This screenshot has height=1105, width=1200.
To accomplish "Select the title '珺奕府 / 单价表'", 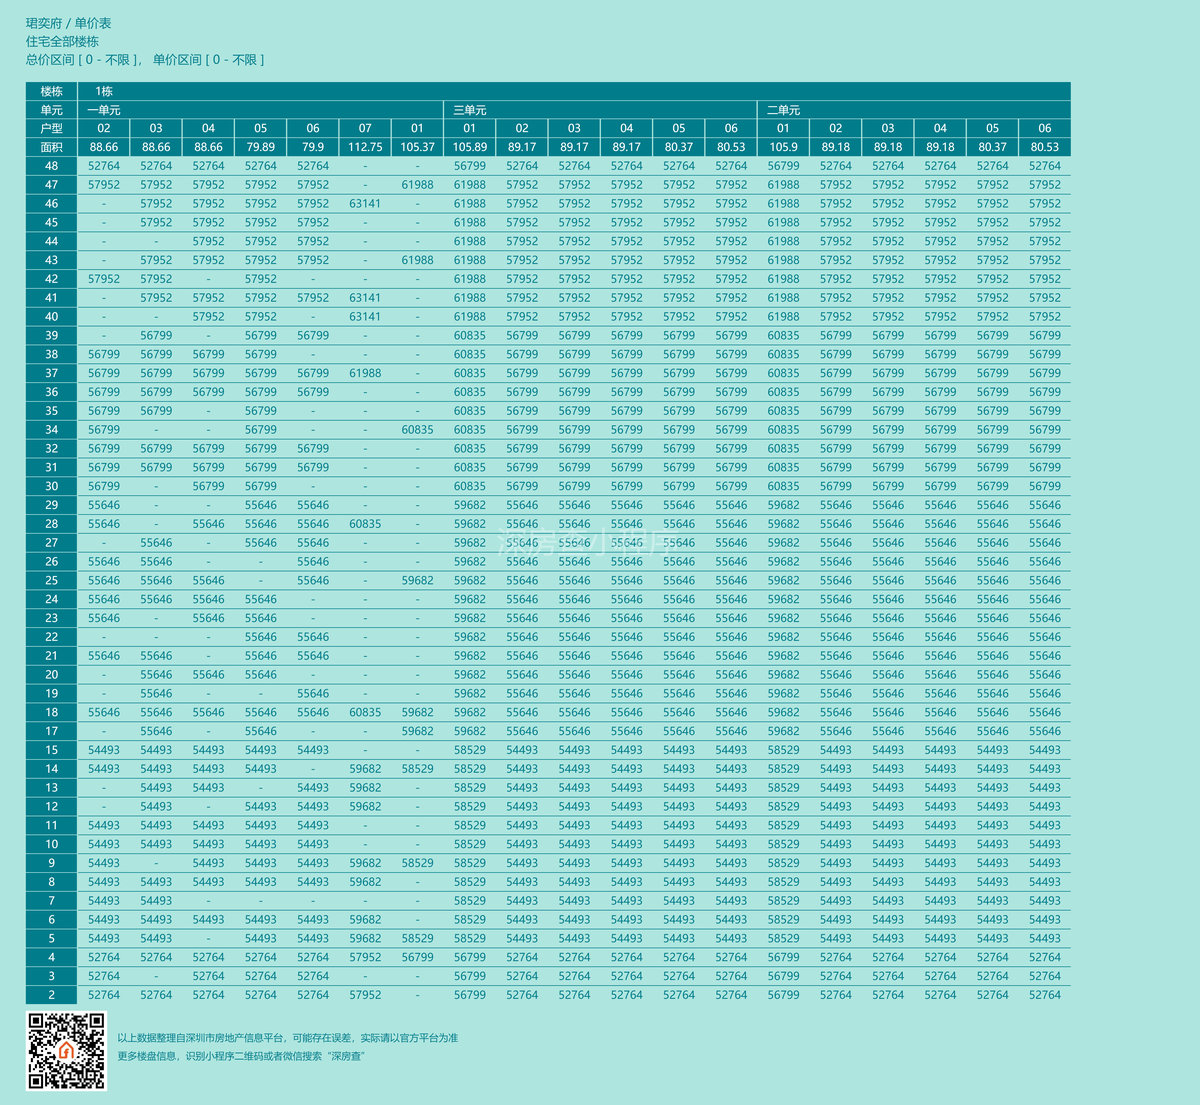I will 69,23.
